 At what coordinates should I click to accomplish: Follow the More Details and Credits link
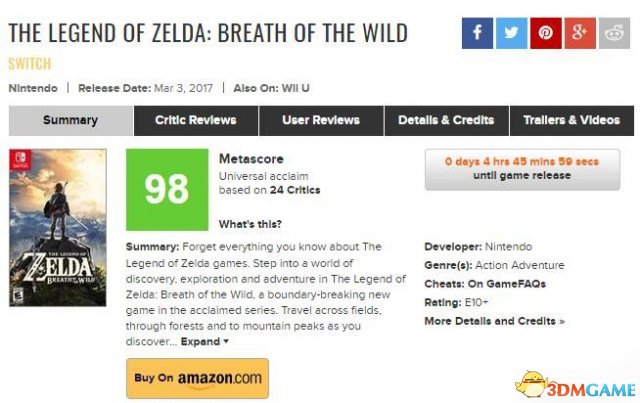tap(494, 321)
